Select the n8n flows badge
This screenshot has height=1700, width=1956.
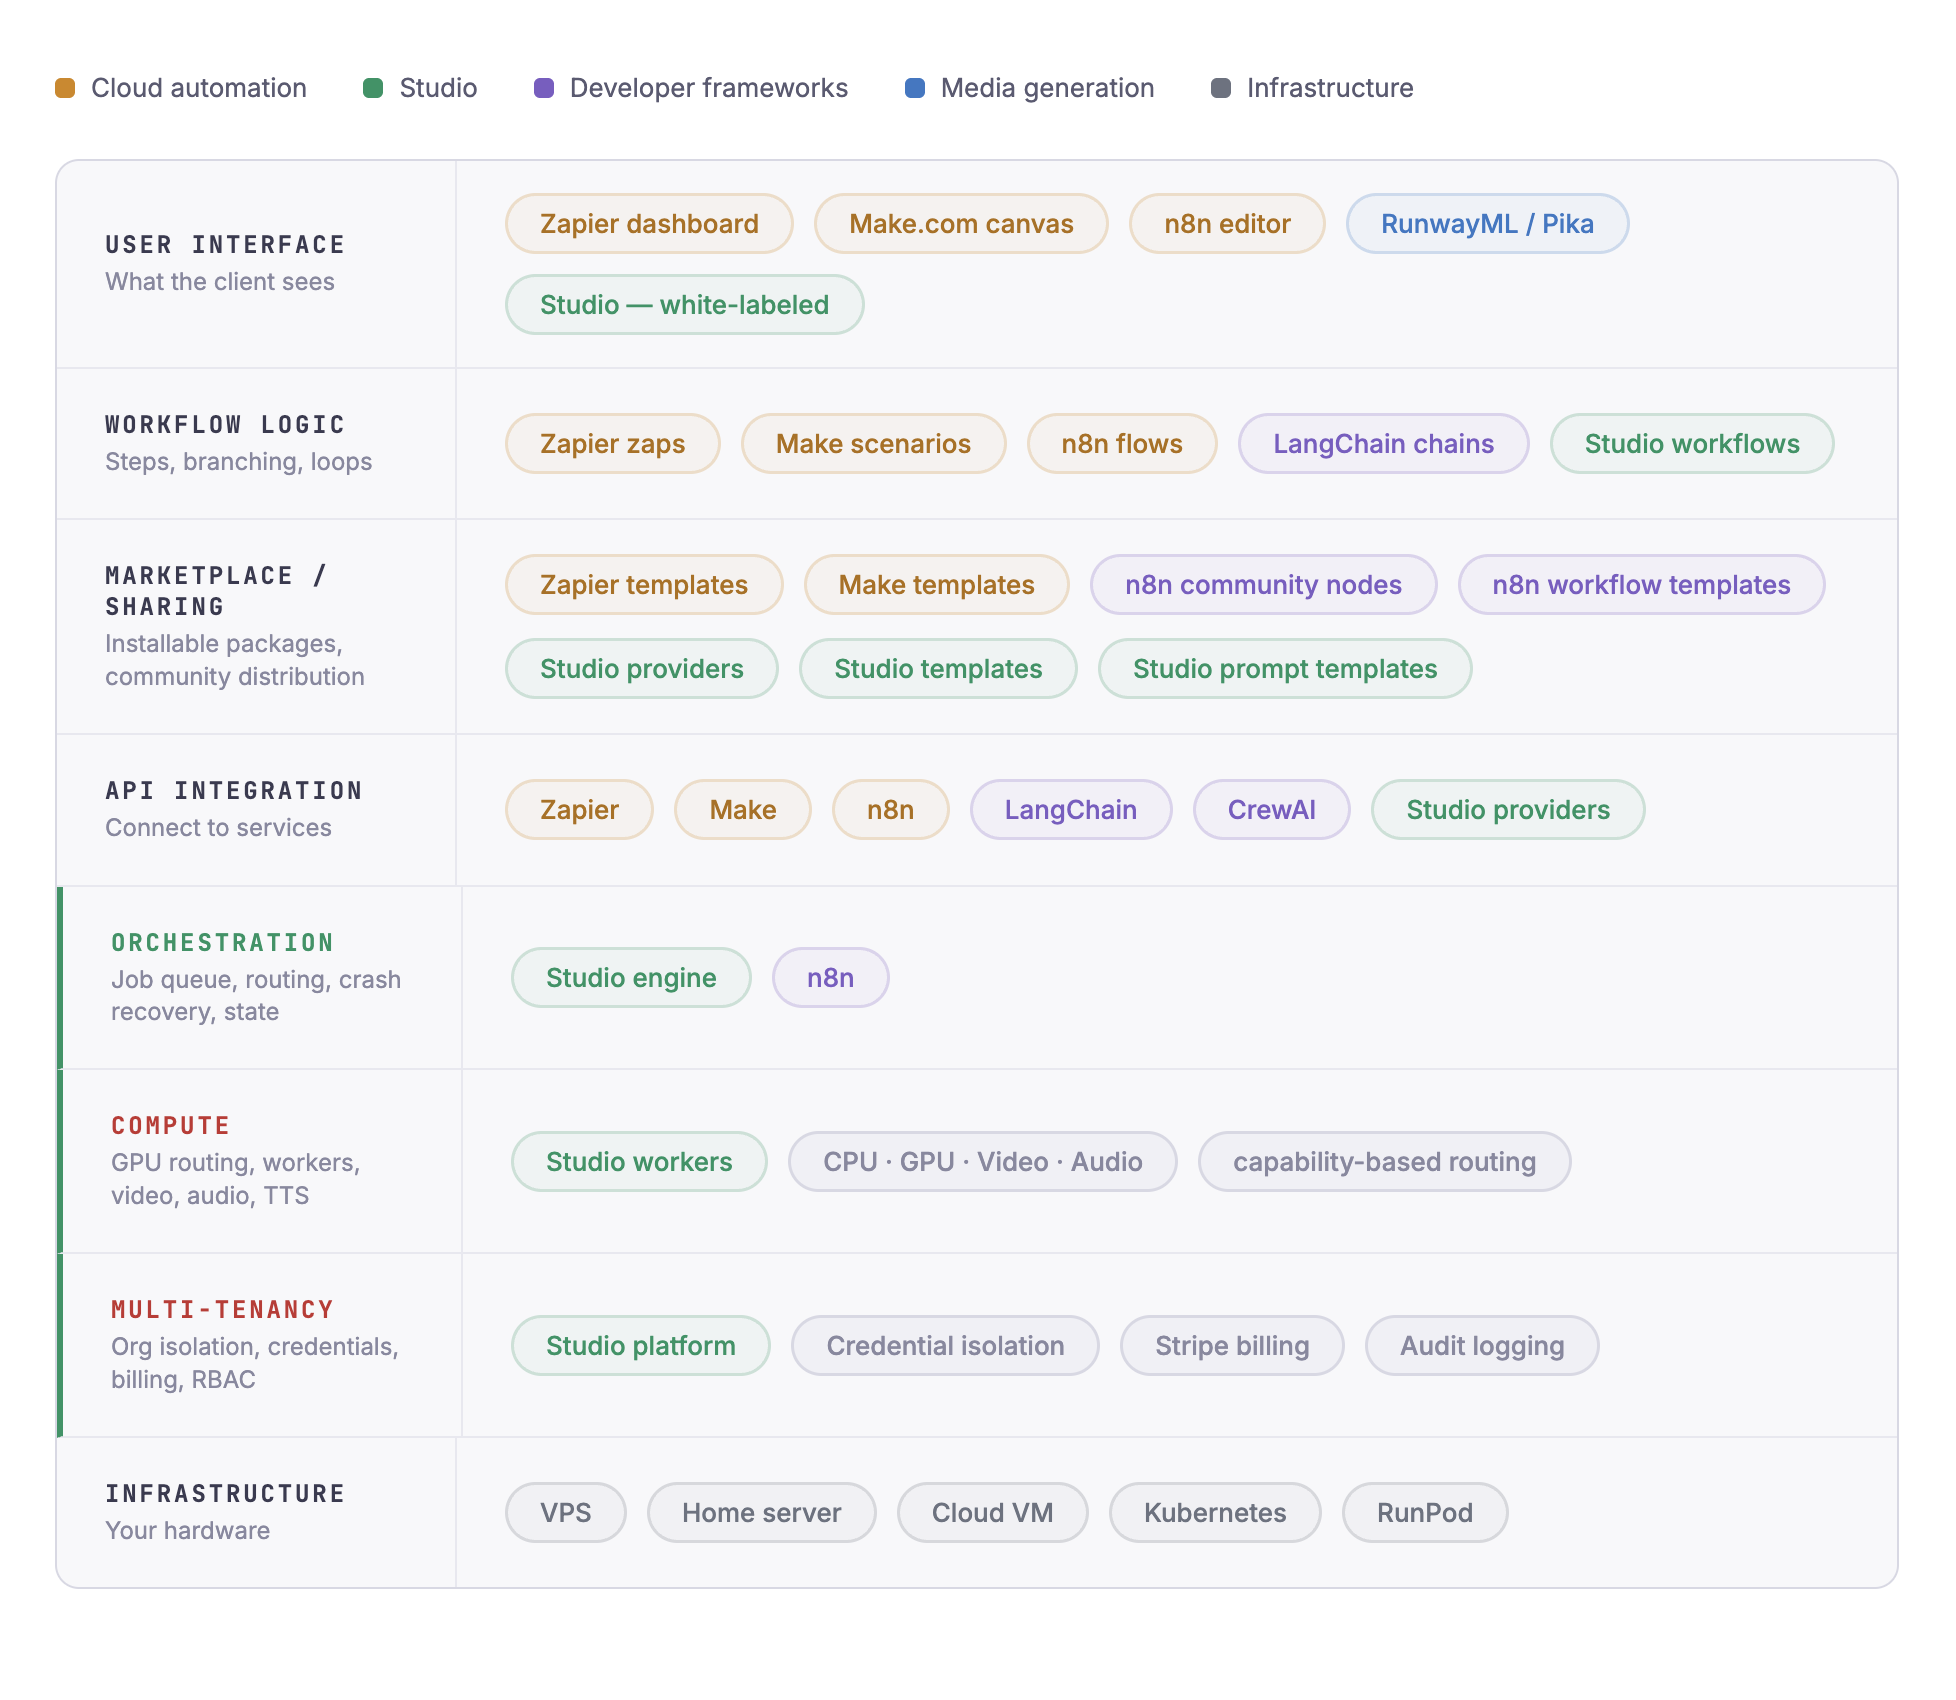[1121, 444]
